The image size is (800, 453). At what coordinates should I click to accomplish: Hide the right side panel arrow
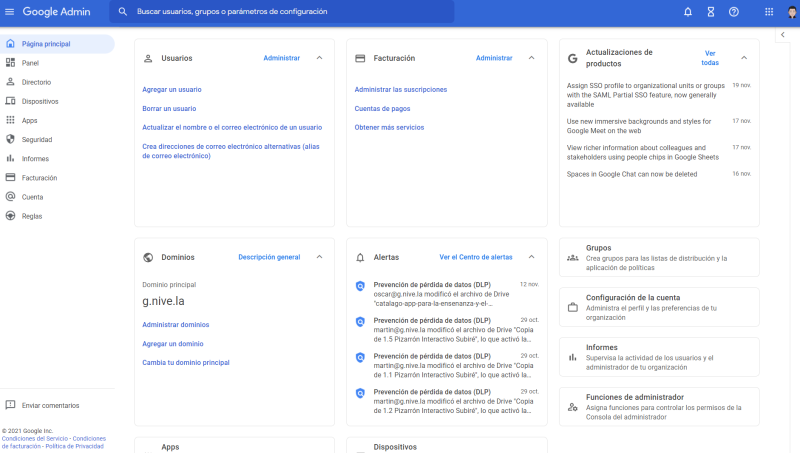[782, 35]
